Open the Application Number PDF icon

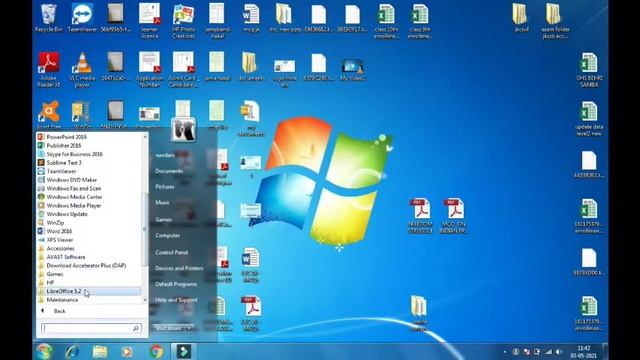[149, 69]
